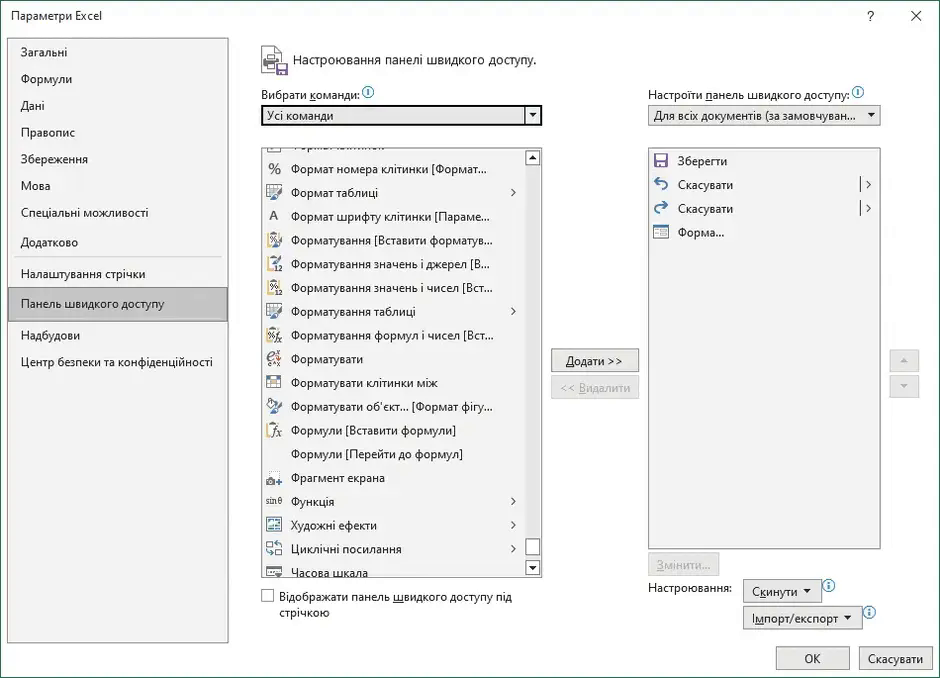940x678 pixels.
Task: Open Центр безпеки та конфіденційності category
Action: click(118, 362)
